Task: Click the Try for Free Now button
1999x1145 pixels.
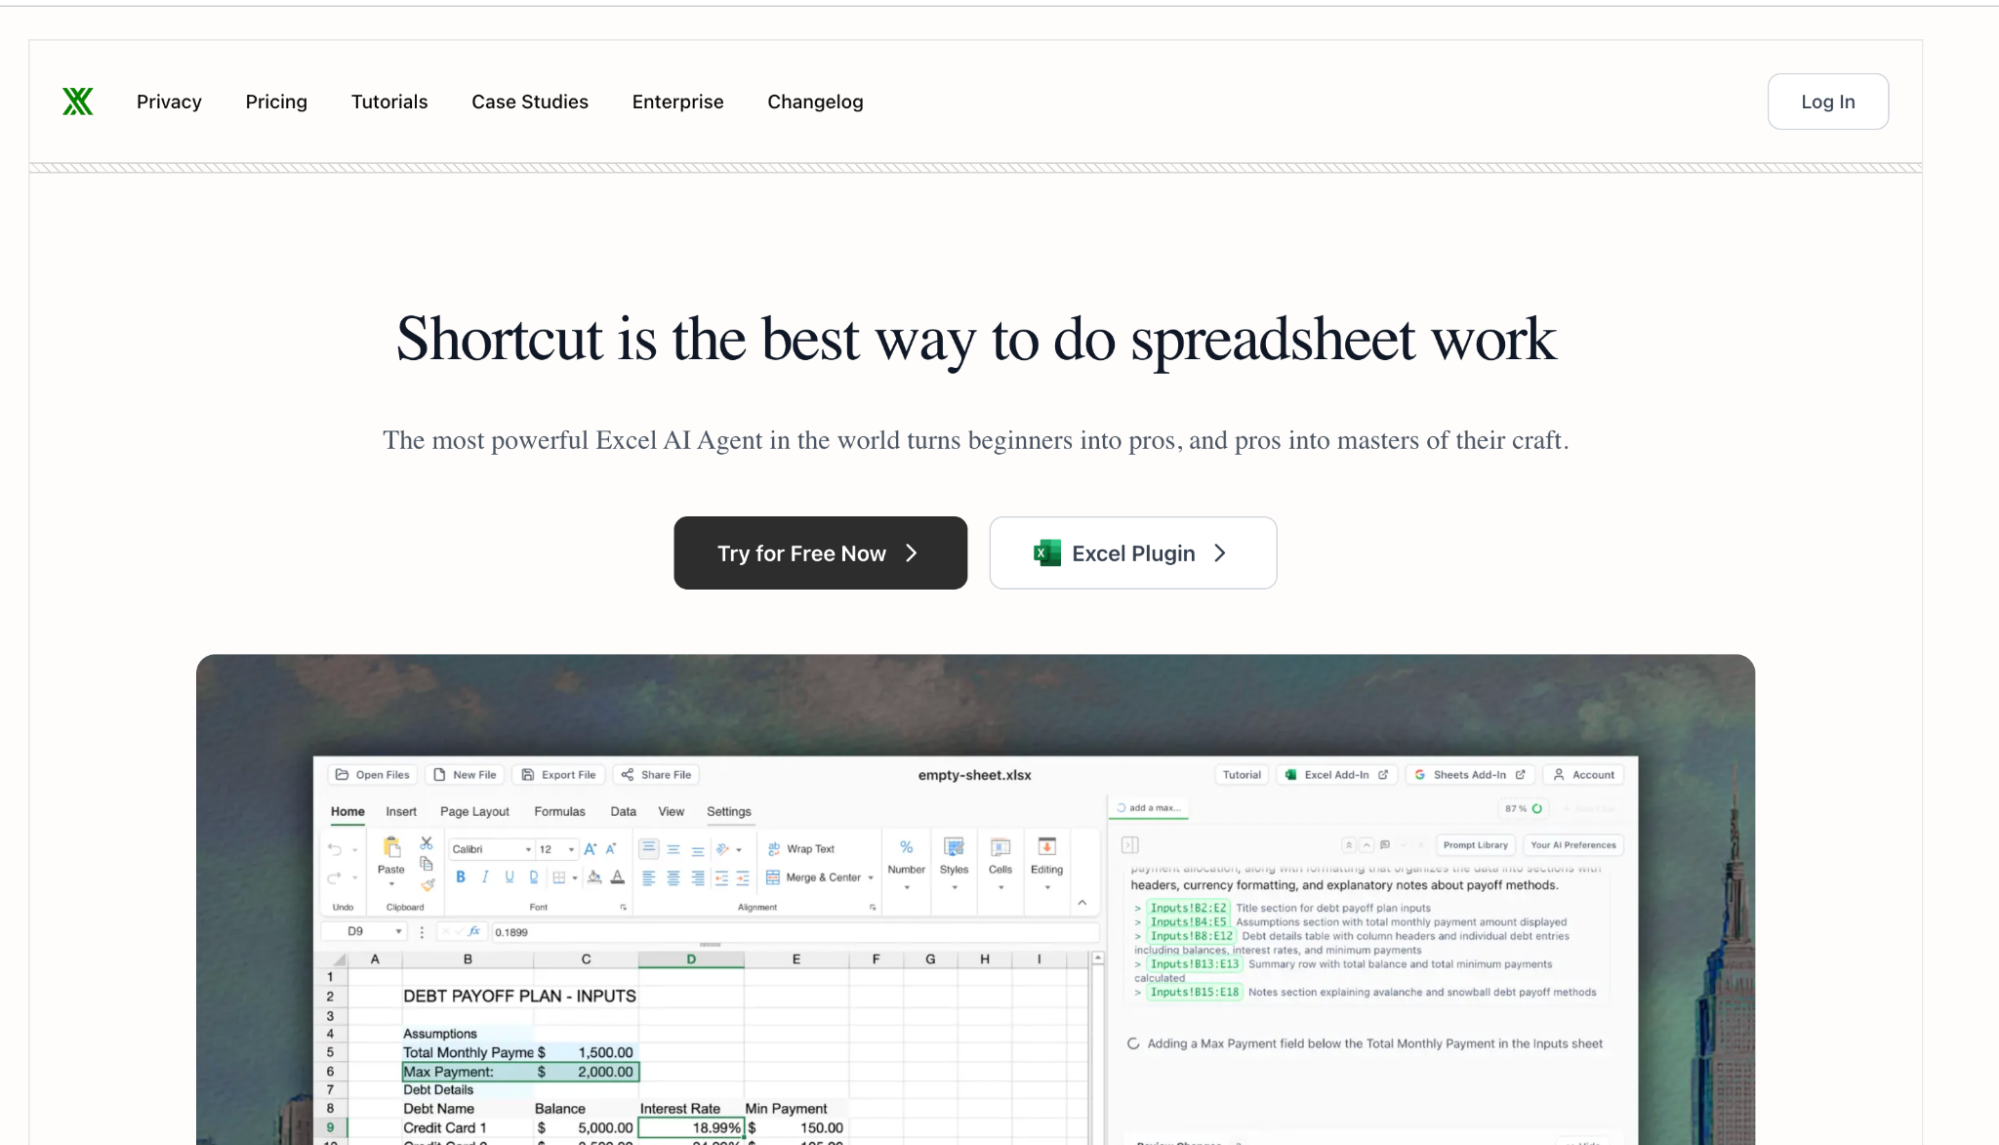Action: coord(820,553)
